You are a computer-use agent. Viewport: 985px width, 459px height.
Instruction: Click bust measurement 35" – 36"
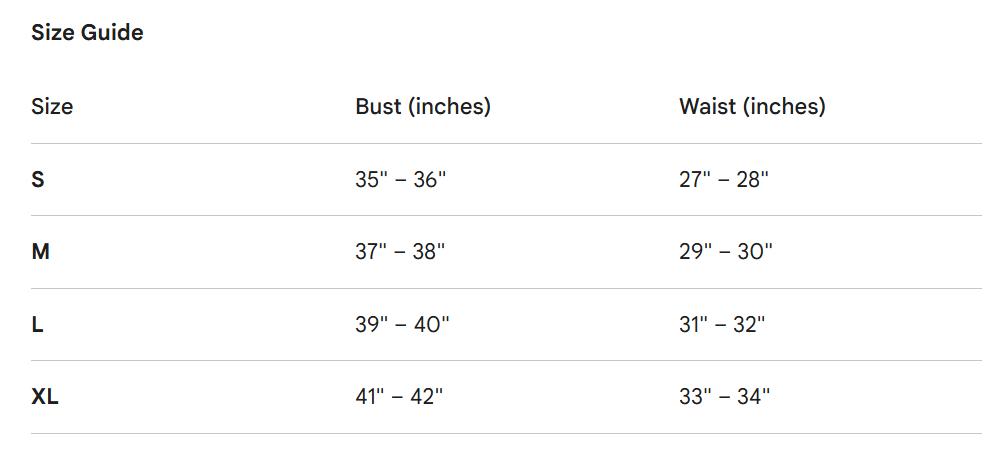pyautogui.click(x=401, y=180)
